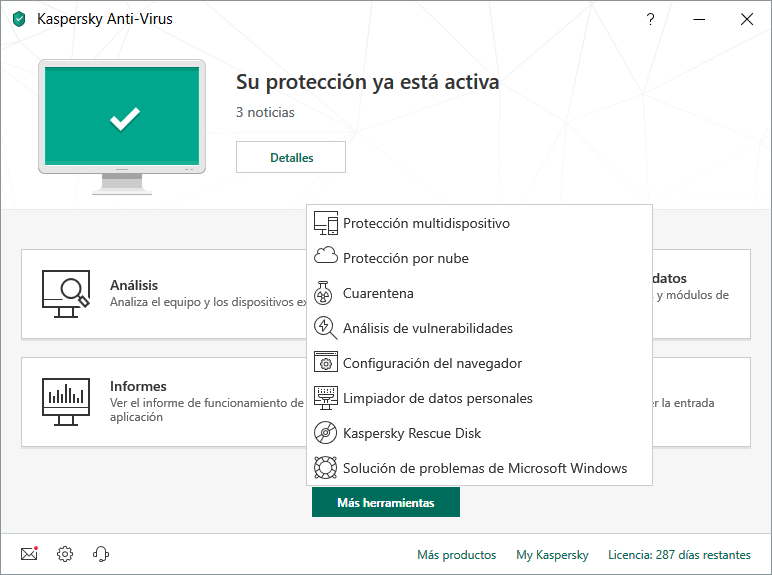This screenshot has height=575, width=772.
Task: Collapse the Más herramientas menu button
Action: point(386,503)
